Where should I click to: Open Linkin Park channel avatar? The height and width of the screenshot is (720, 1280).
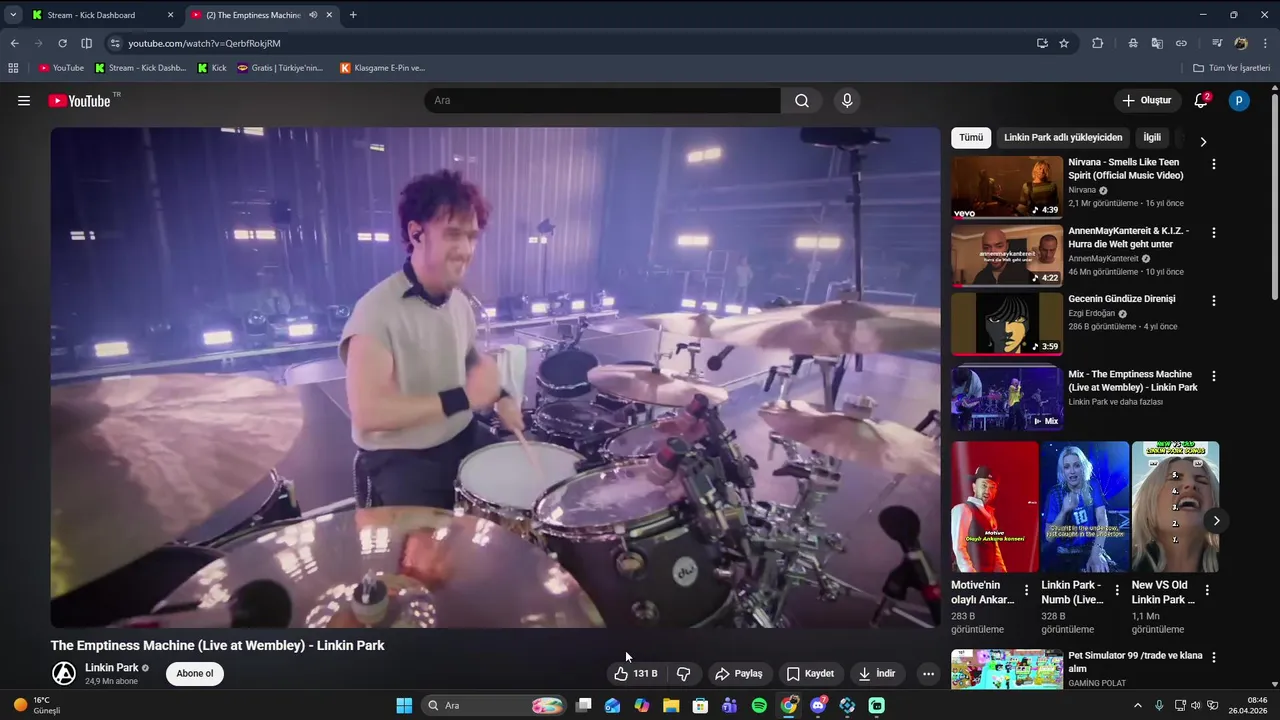coord(64,673)
